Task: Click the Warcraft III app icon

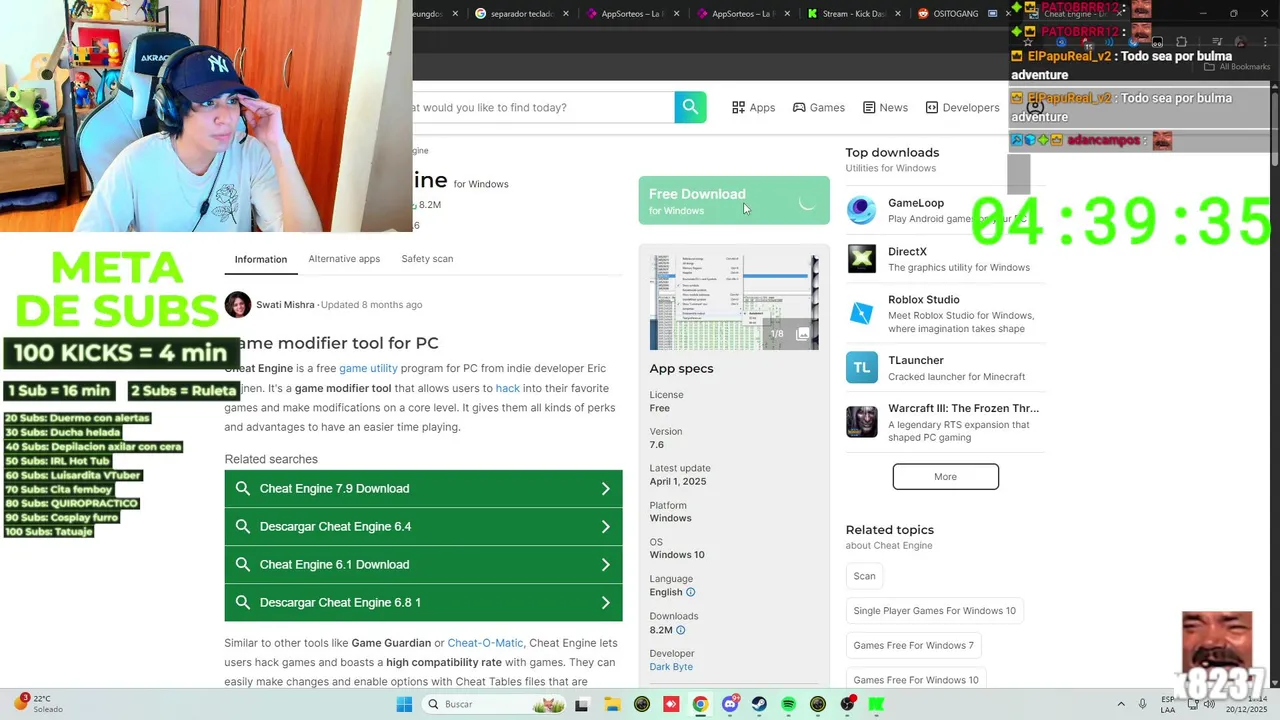Action: coord(861,421)
